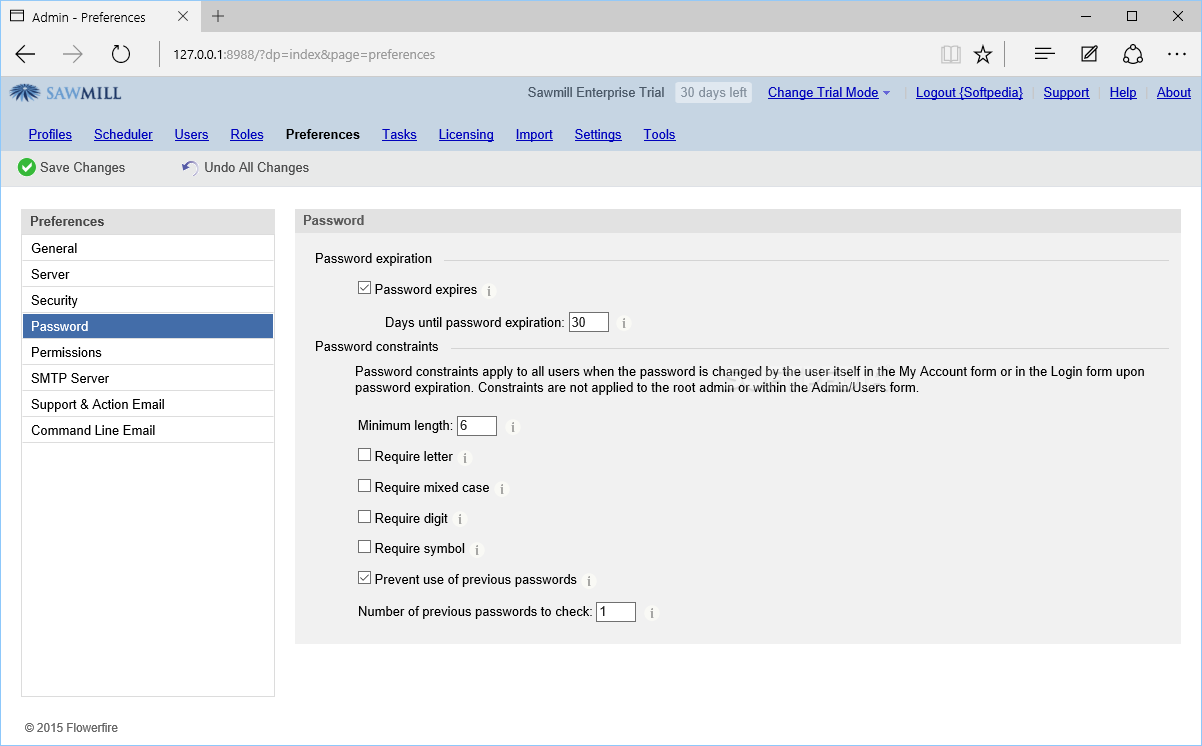Image resolution: width=1202 pixels, height=746 pixels.
Task: Expand the Change Trial Mode dropdown
Action: click(828, 92)
